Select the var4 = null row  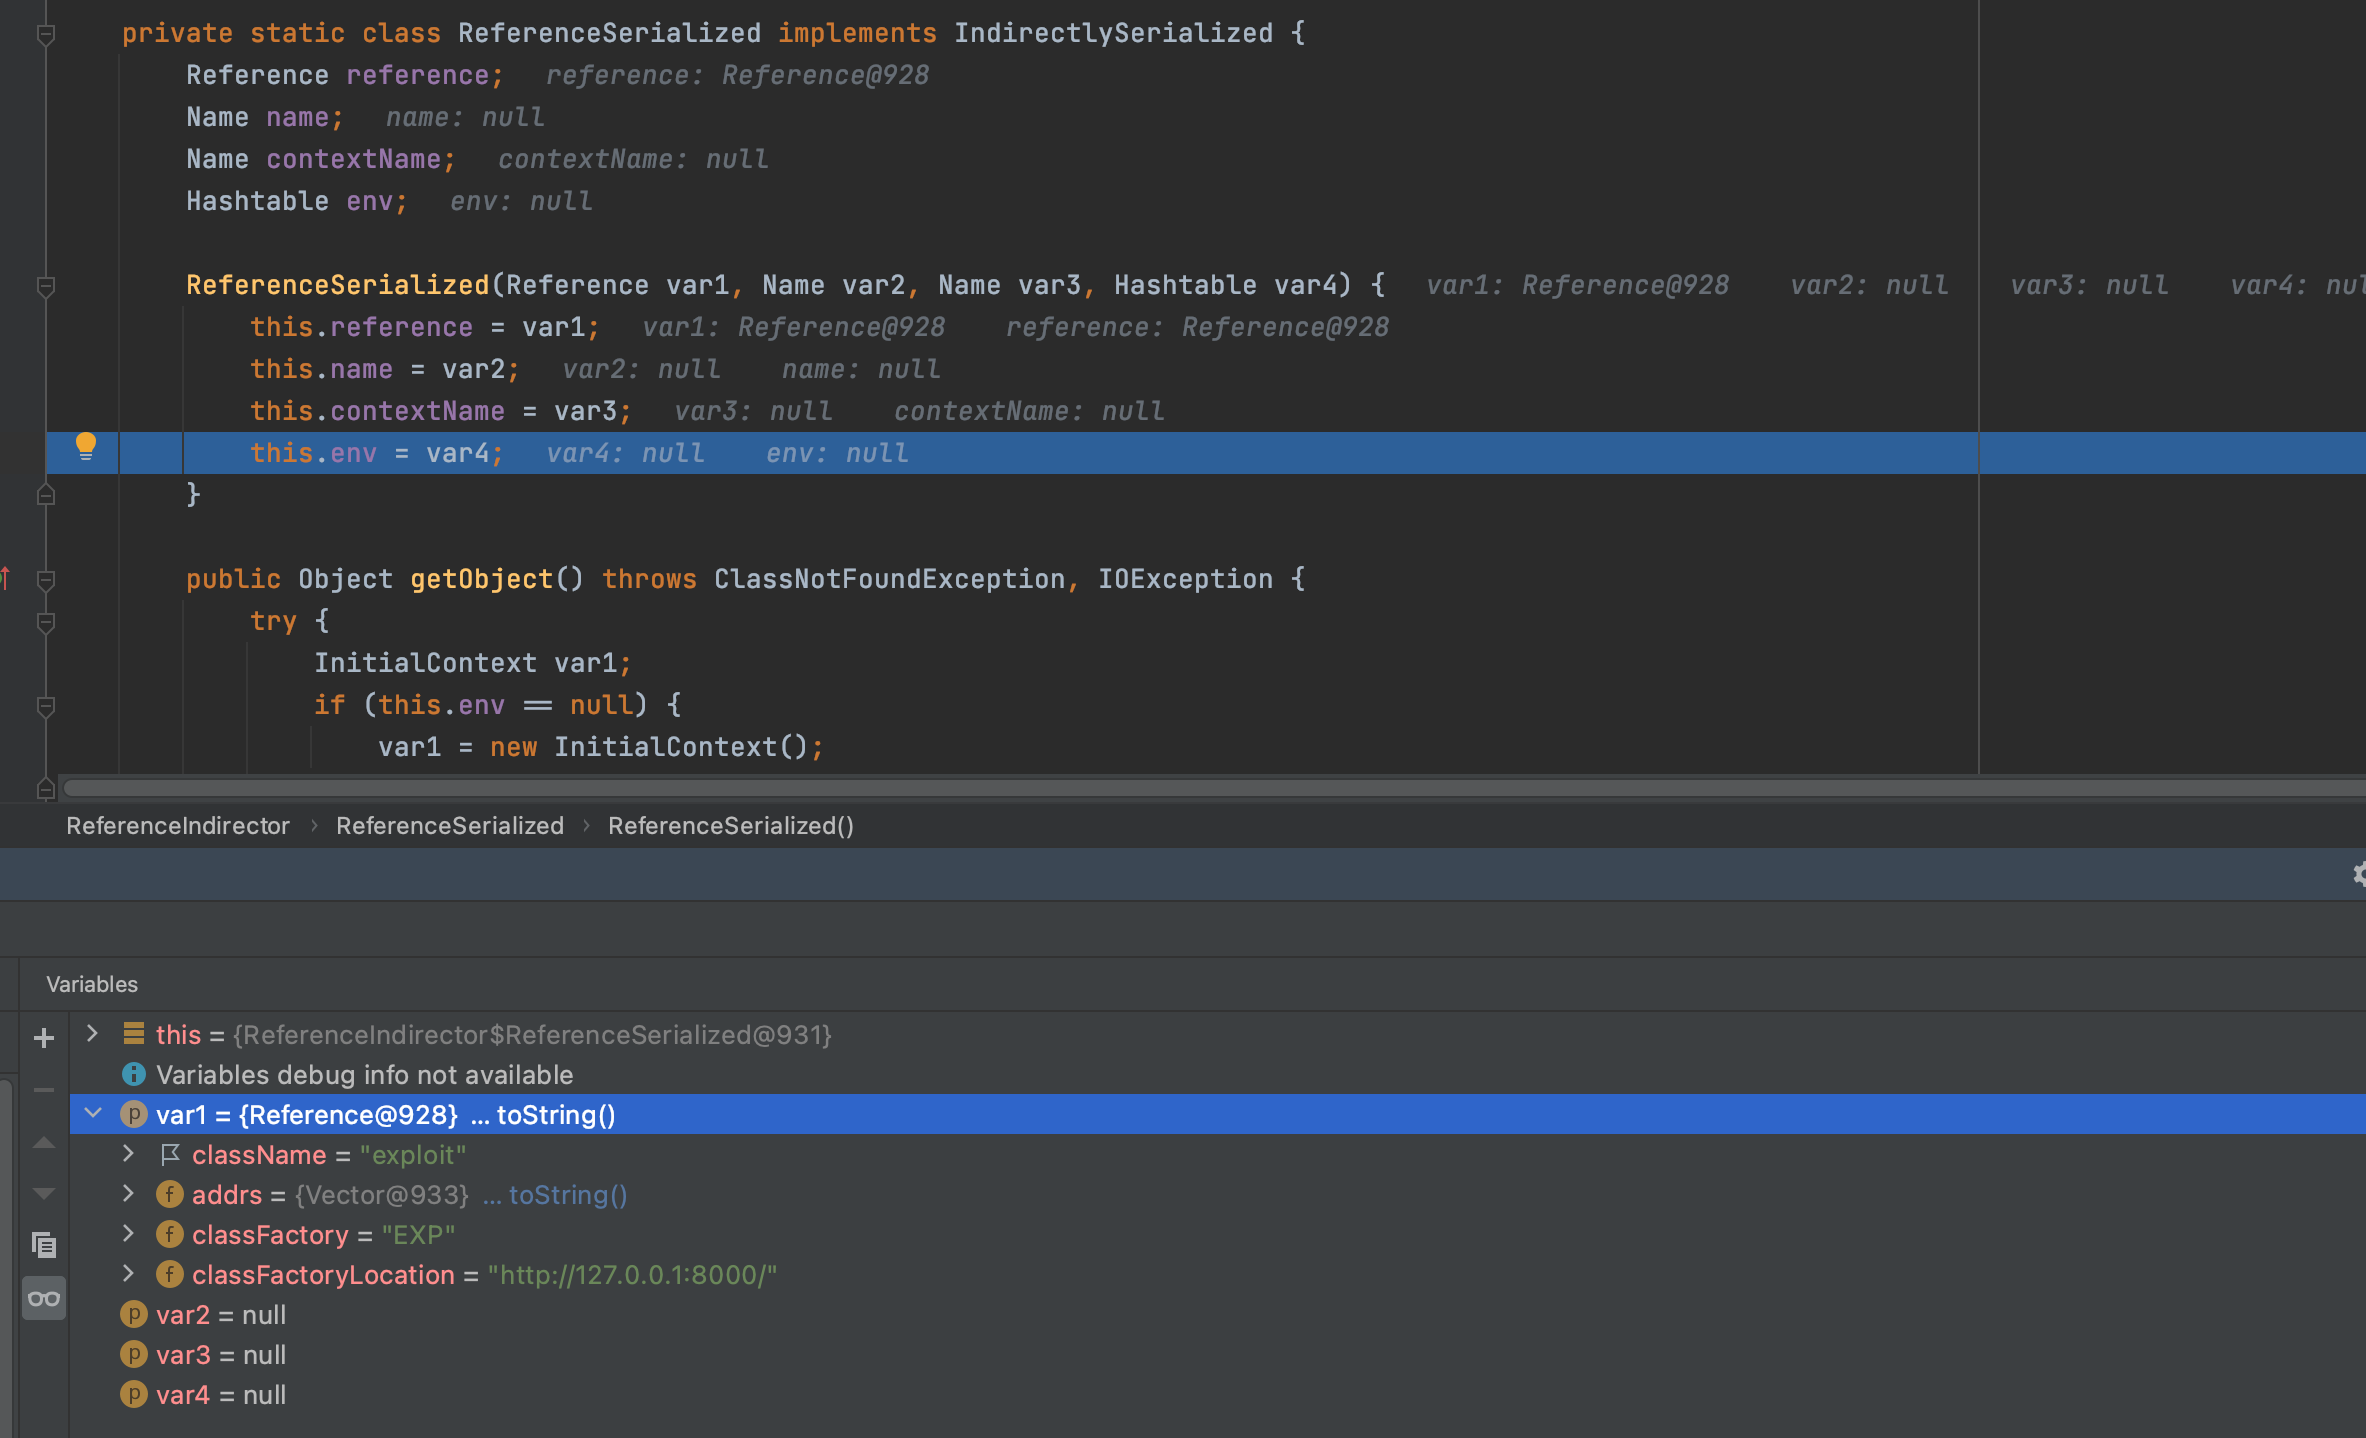[1218, 1394]
